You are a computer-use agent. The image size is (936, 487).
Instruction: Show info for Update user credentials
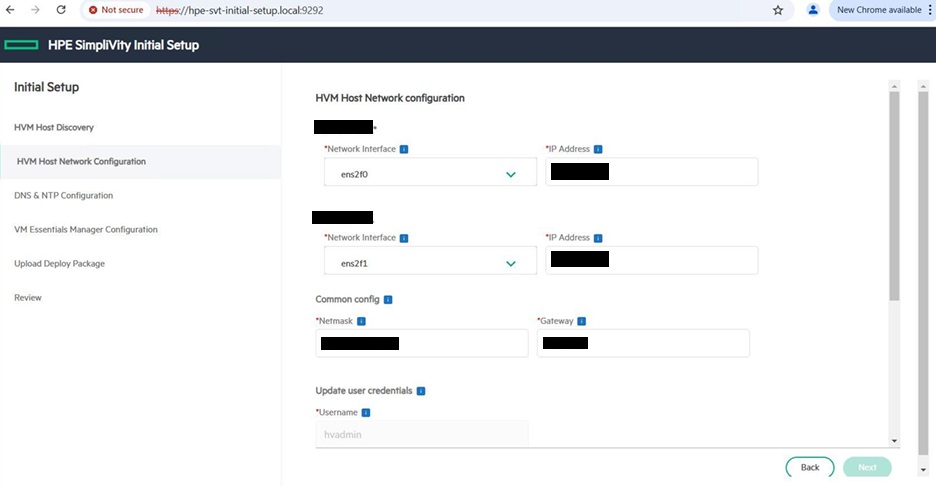point(421,391)
